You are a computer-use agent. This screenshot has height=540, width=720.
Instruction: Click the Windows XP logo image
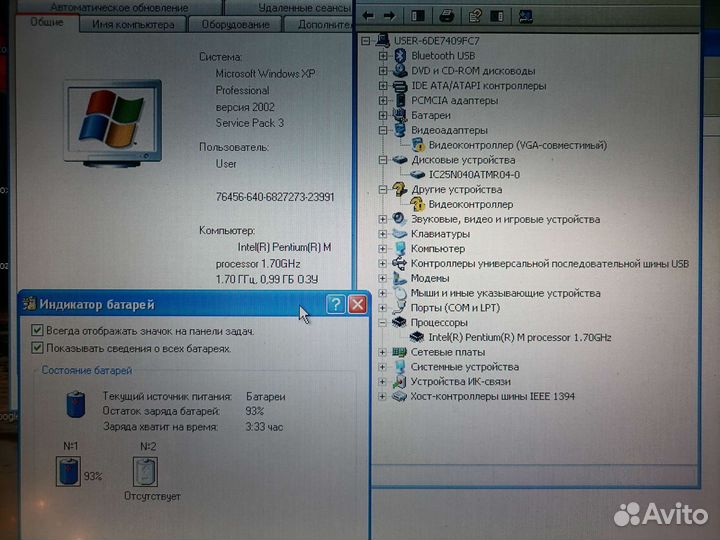tap(112, 123)
